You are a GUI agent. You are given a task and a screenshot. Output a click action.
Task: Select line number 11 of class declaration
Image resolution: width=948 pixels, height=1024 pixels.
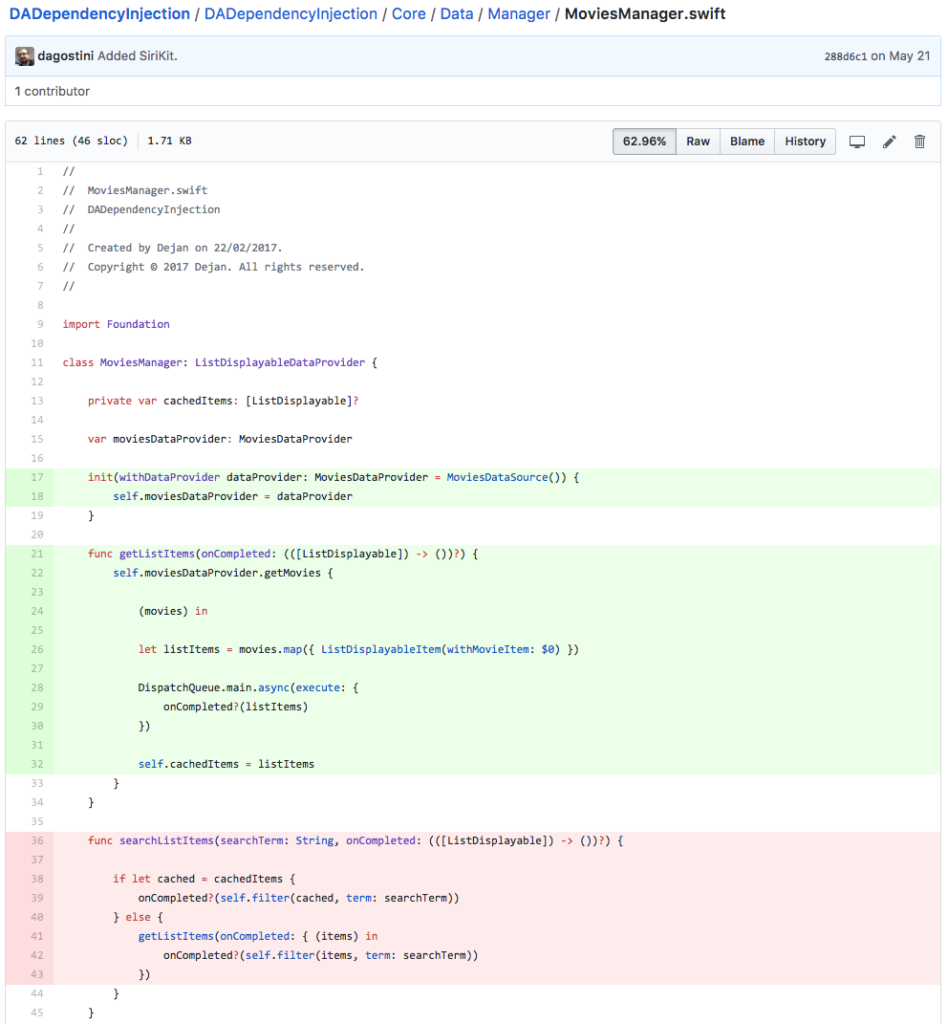pyautogui.click(x=37, y=362)
